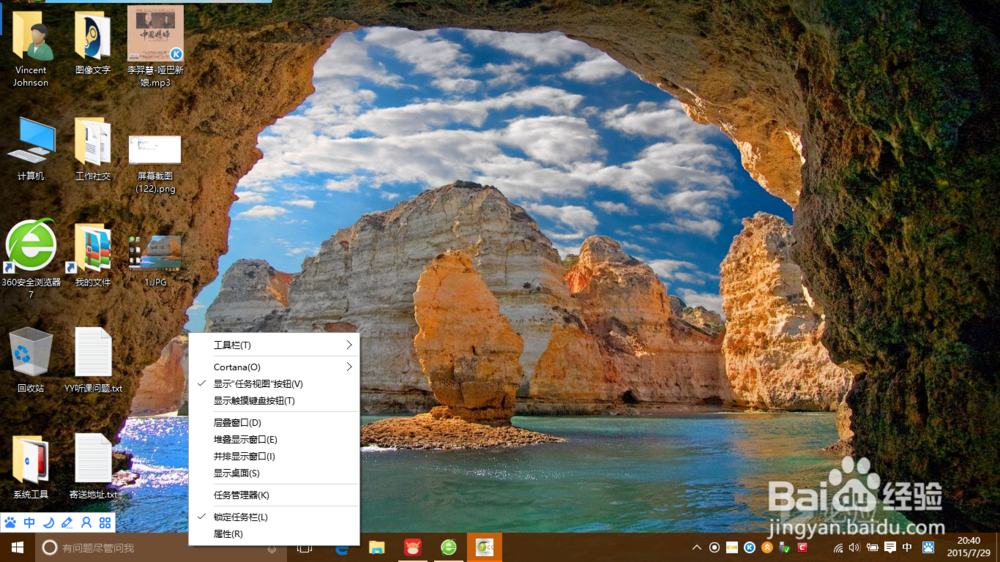Launch Microsoft Edge from taskbar

341,547
